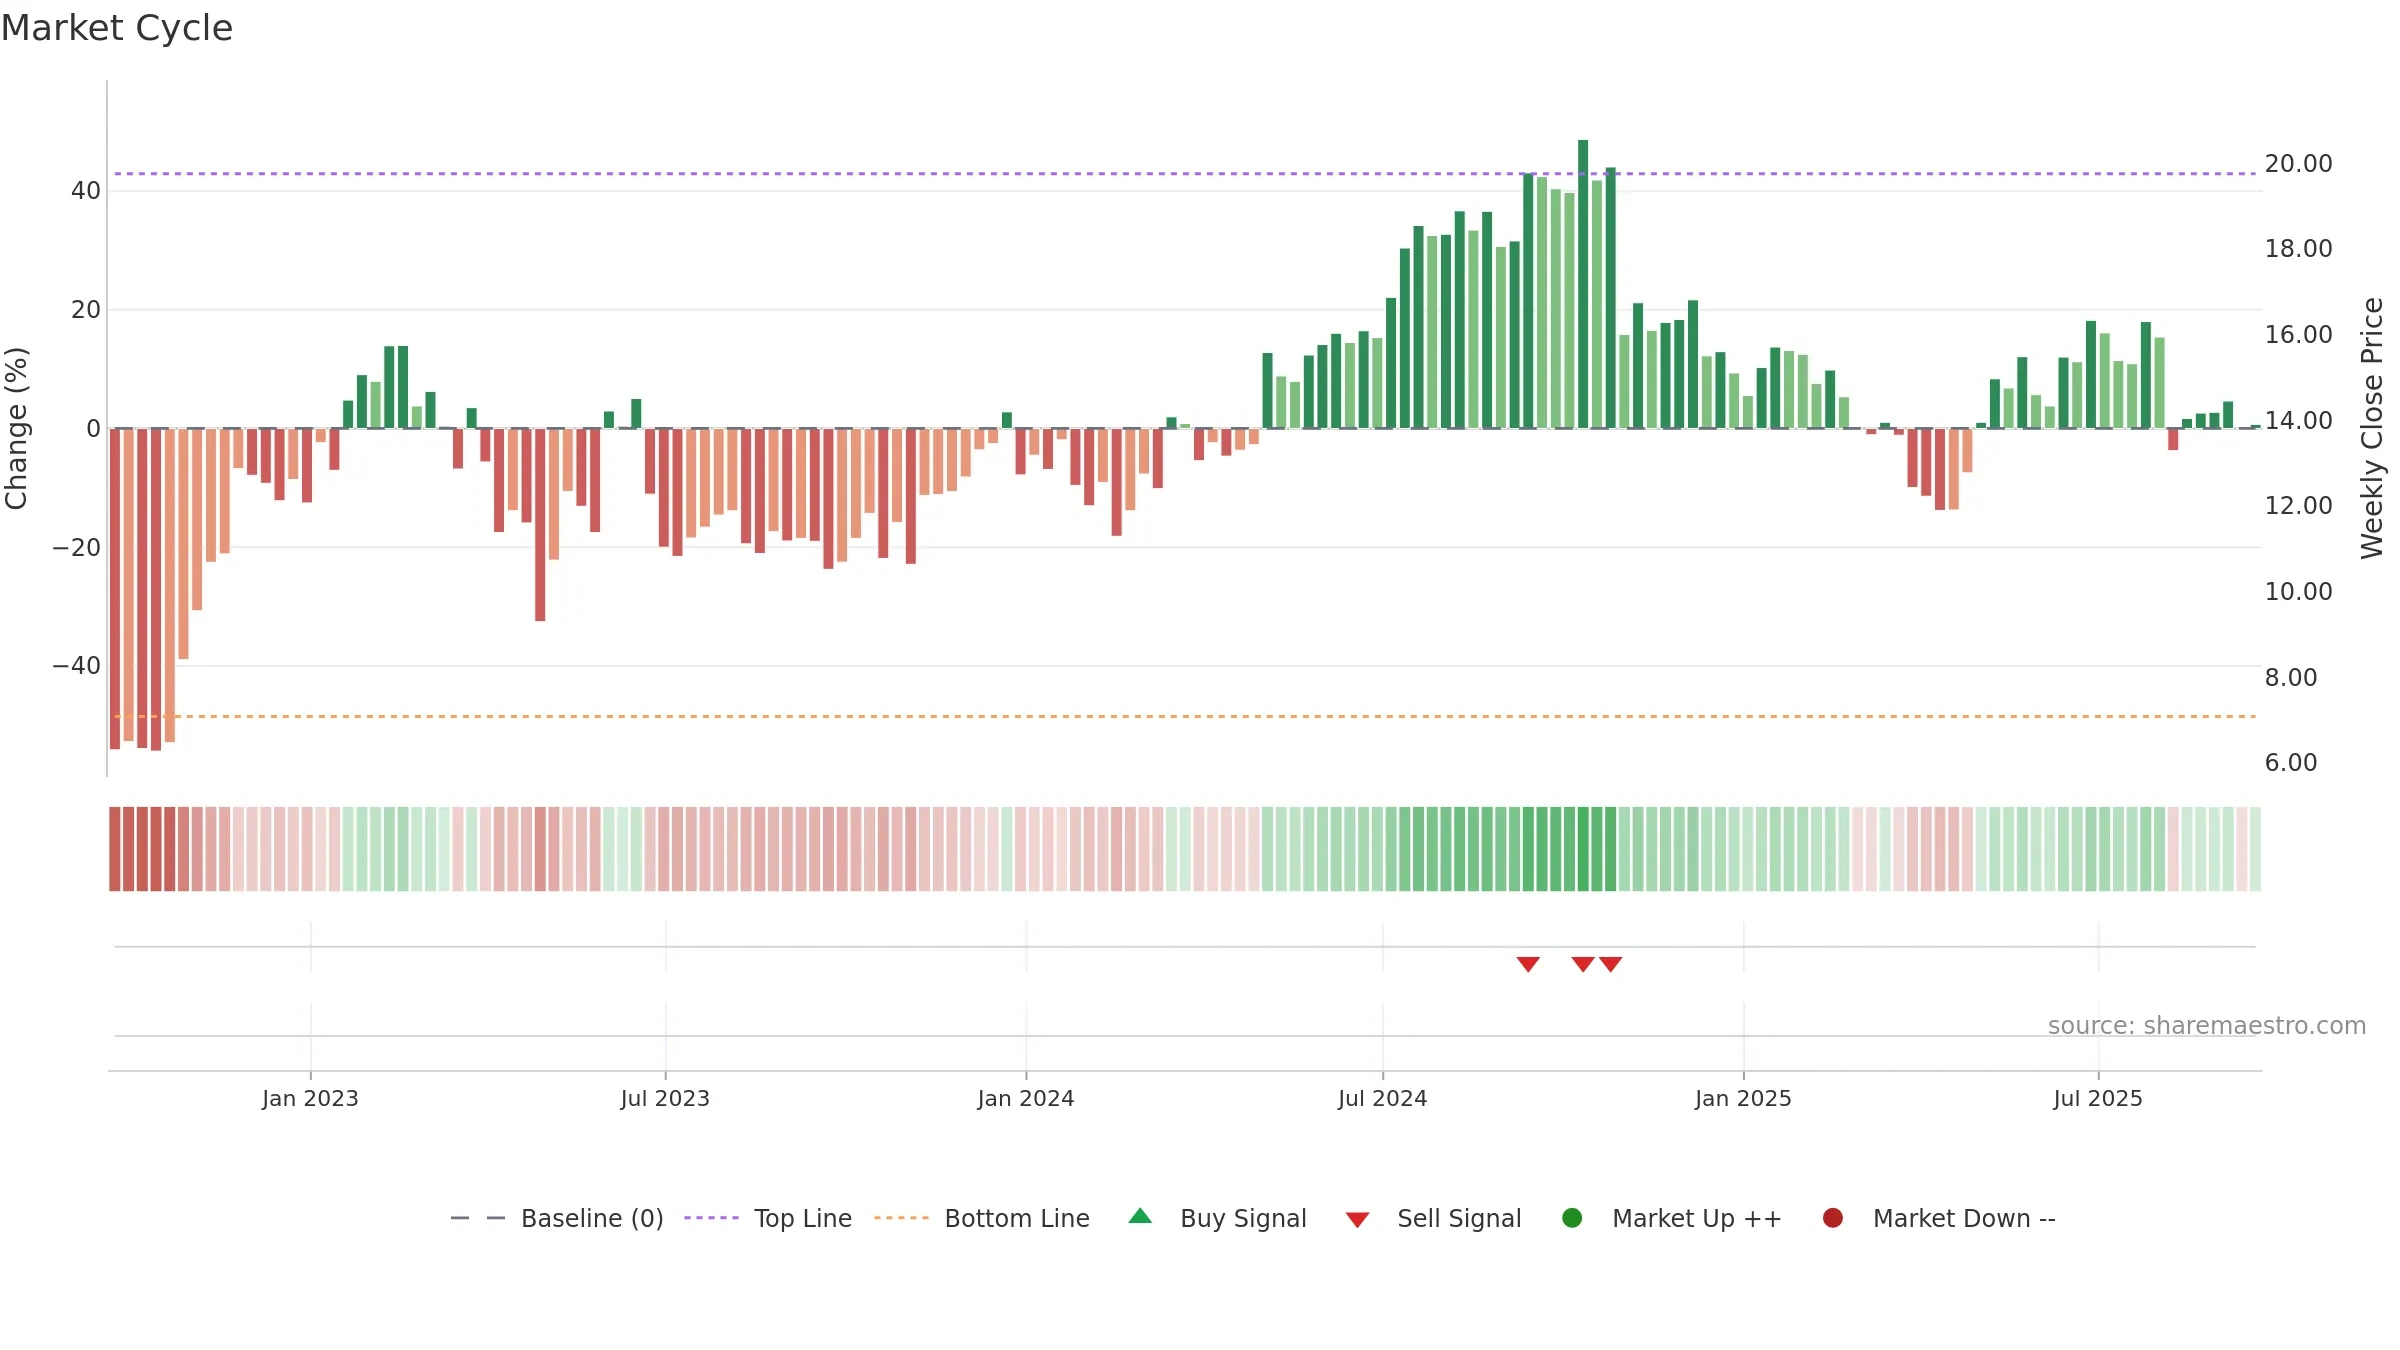2400x1350 pixels.
Task: Click the Jan 2024 axis label
Action: (1026, 1099)
